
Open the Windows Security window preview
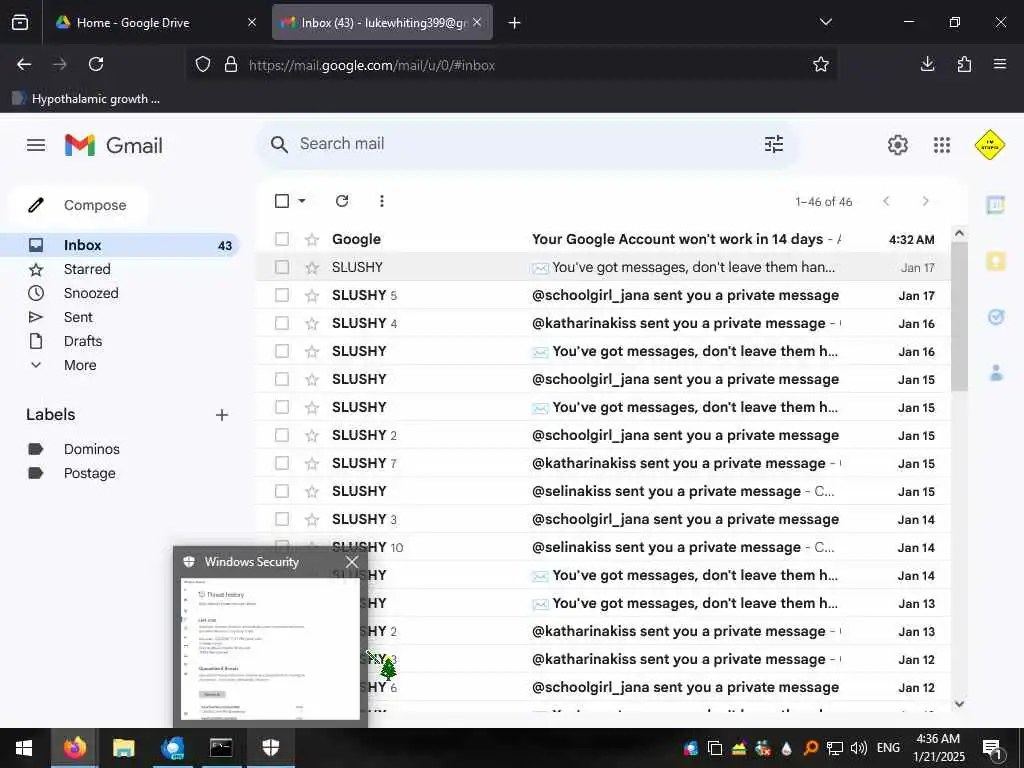[x=270, y=649]
